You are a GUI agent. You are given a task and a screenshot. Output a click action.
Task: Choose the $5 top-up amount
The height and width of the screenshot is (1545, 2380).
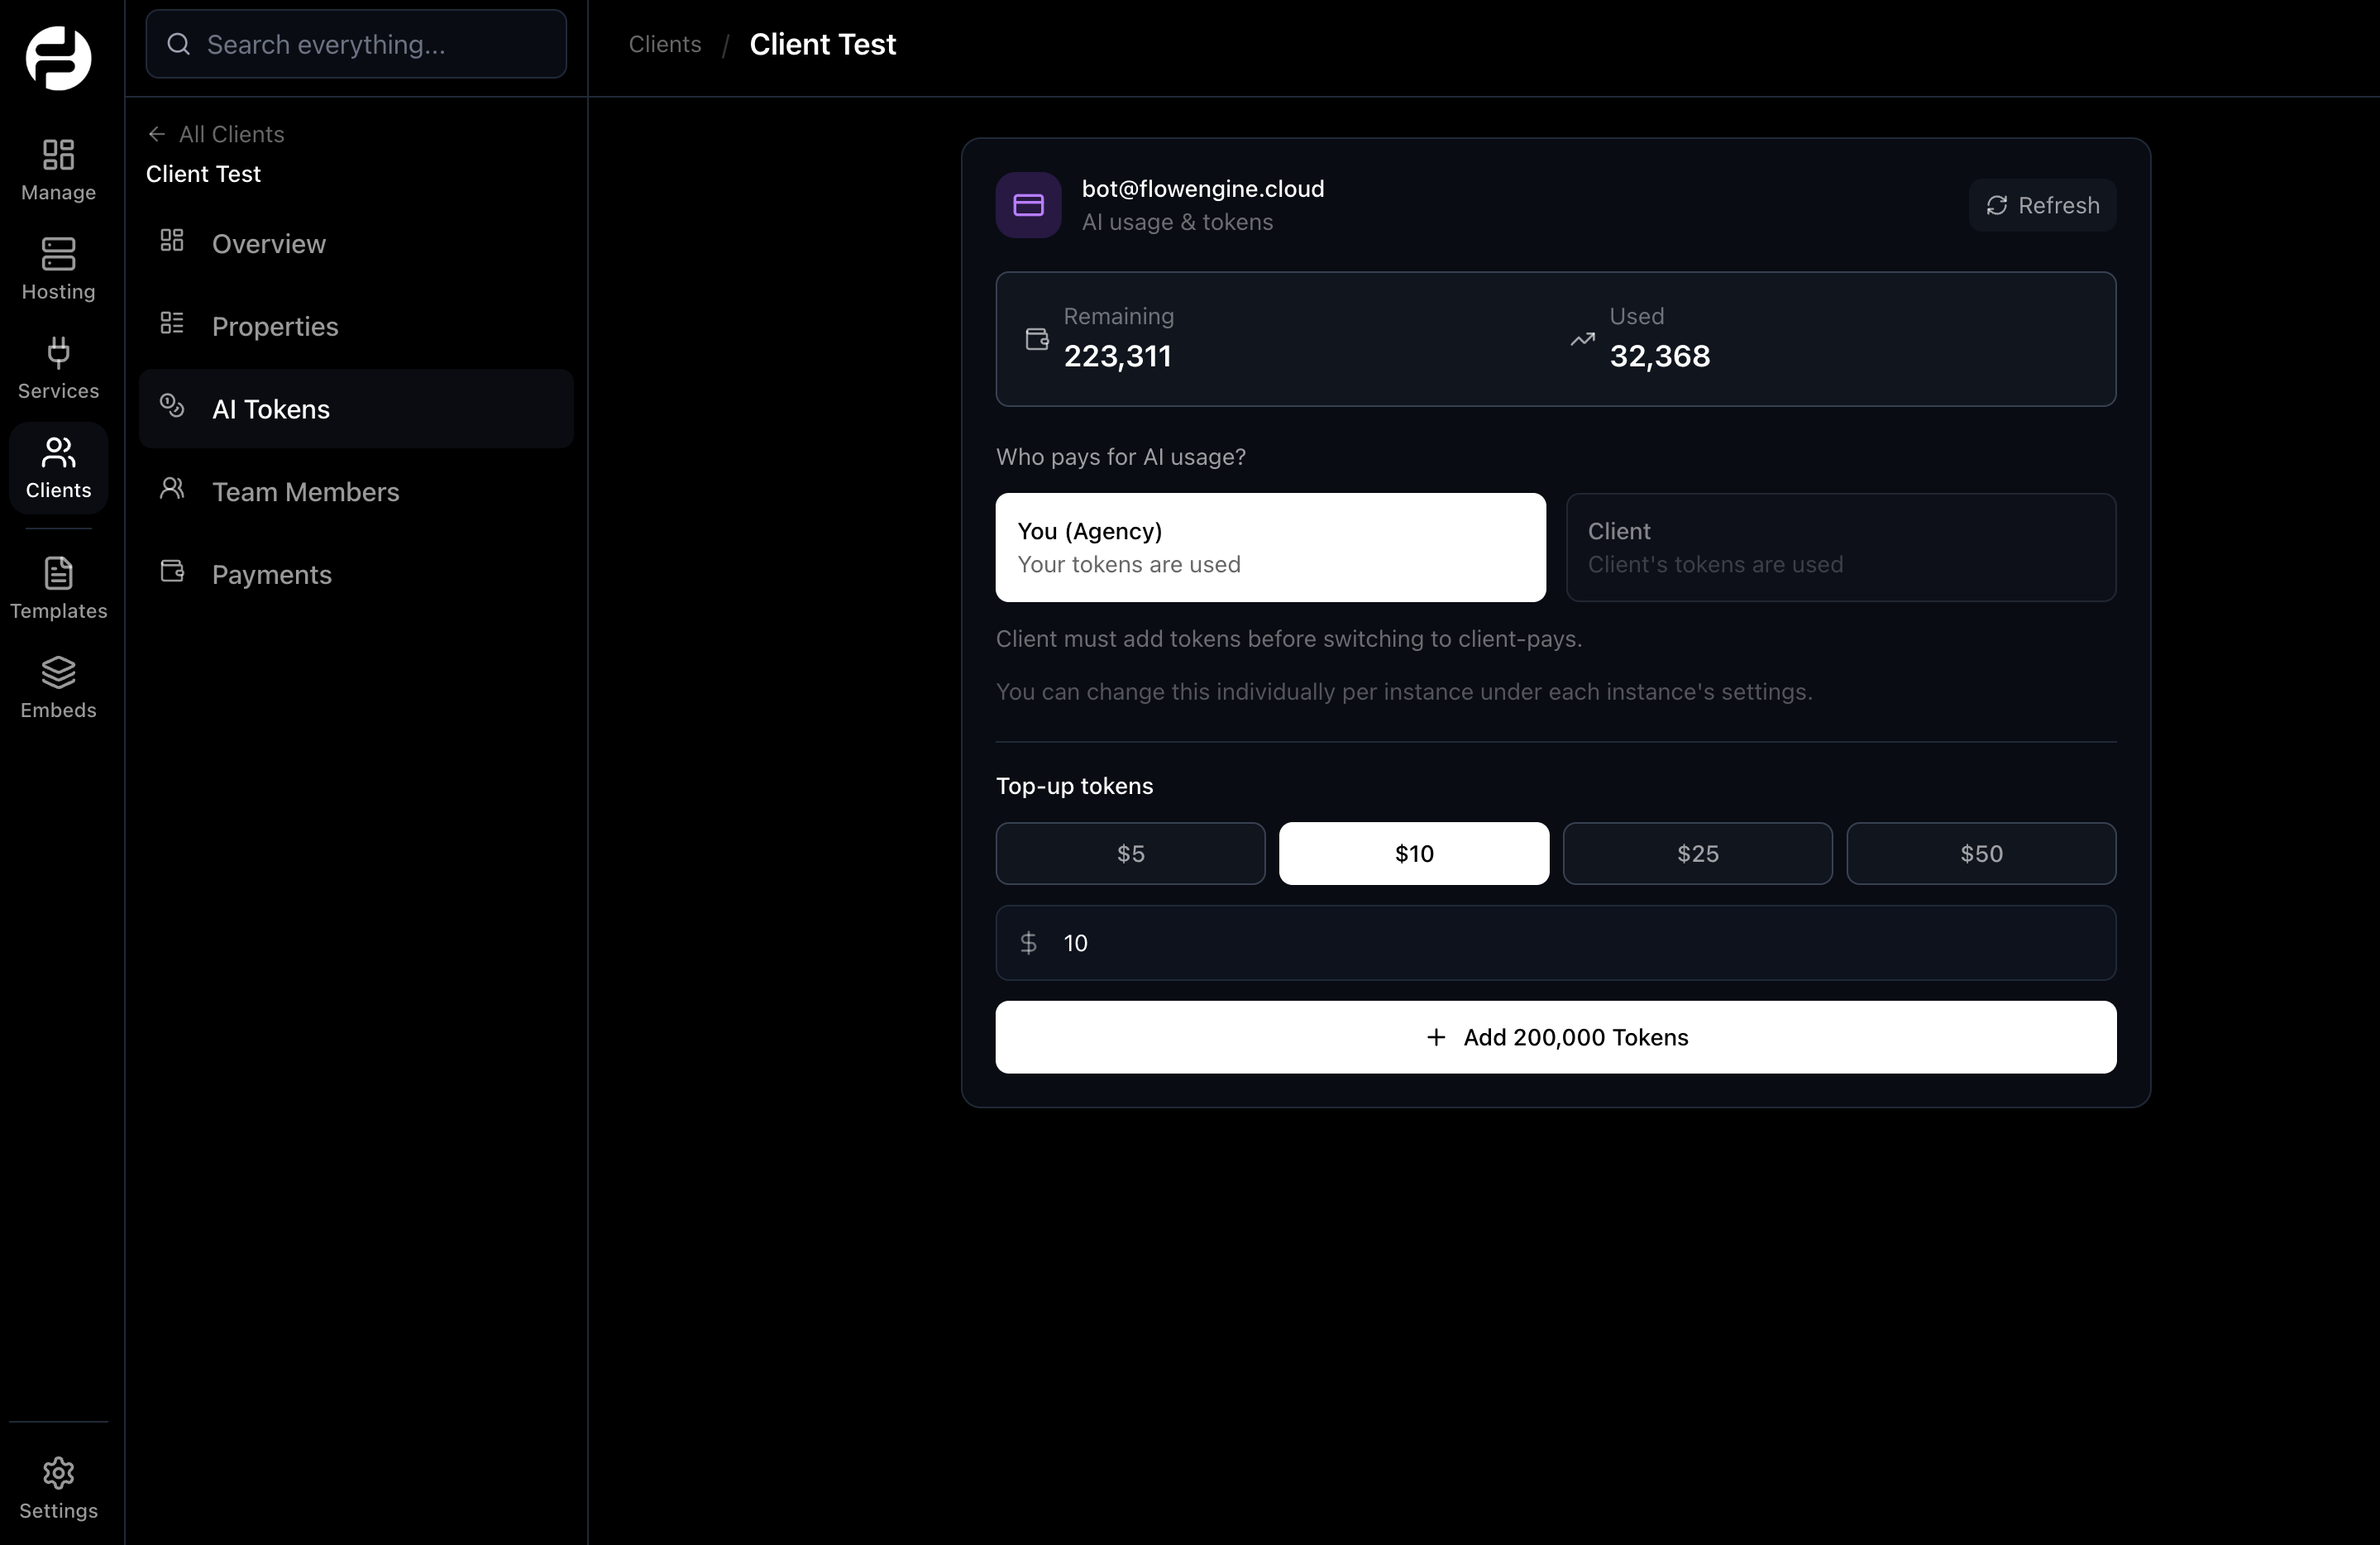coord(1130,853)
